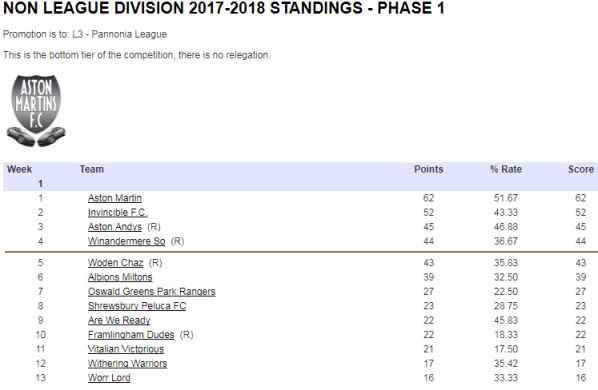Click the Phase 1 standings heading
The height and width of the screenshot is (390, 598).
click(x=224, y=8)
